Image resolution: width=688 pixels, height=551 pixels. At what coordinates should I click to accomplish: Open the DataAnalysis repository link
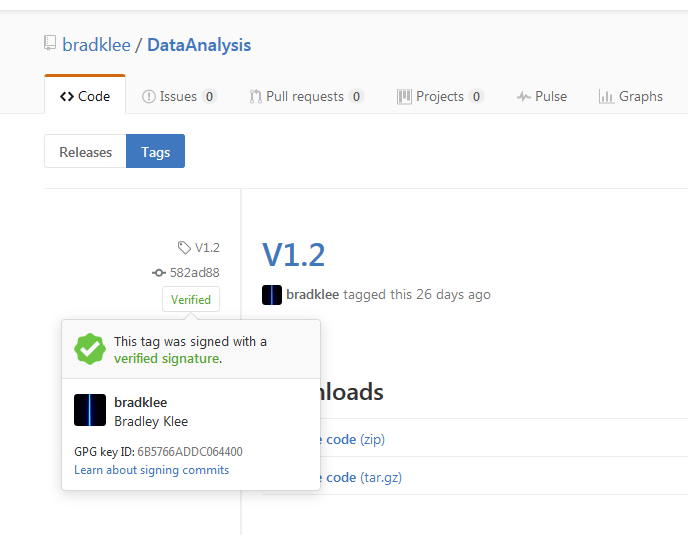(x=199, y=45)
